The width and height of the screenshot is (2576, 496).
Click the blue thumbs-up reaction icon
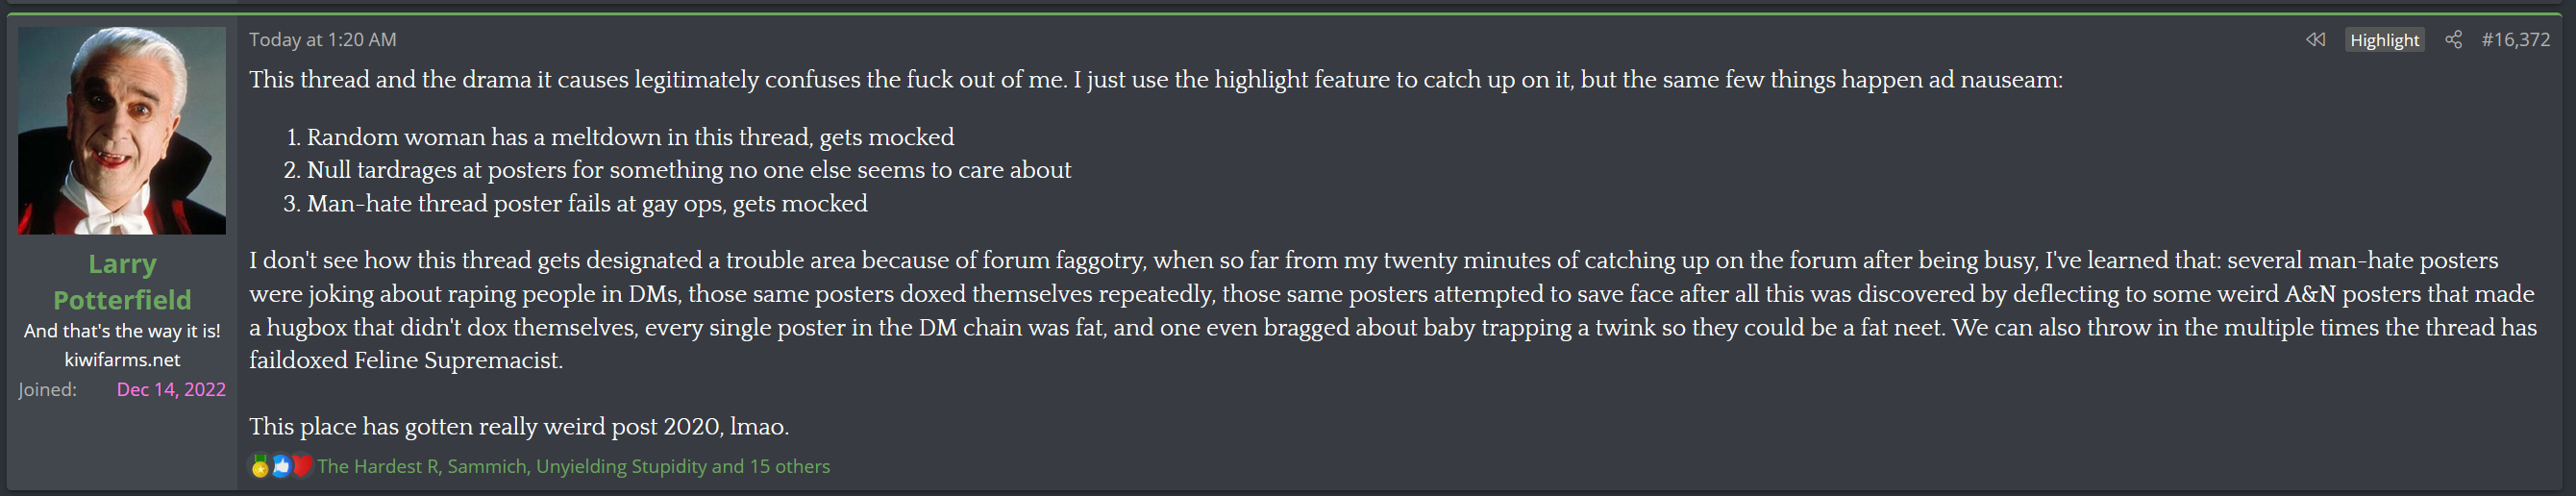click(281, 466)
